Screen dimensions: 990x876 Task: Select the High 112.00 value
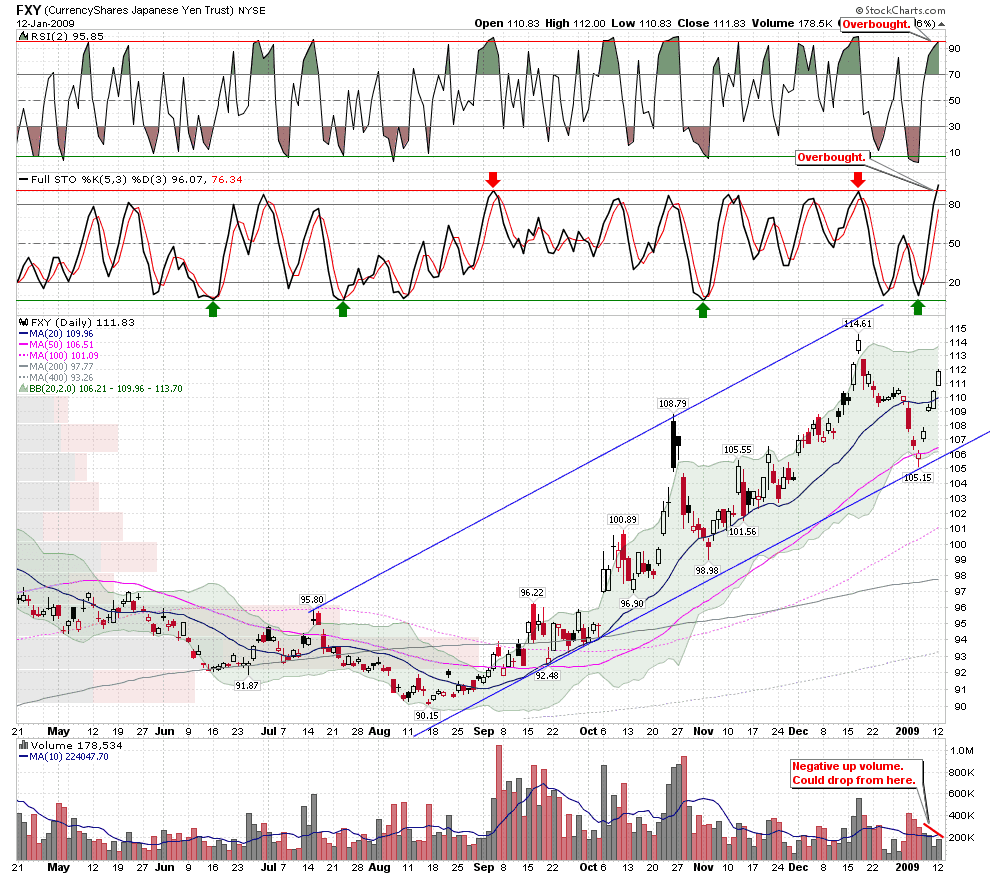pyautogui.click(x=575, y=23)
